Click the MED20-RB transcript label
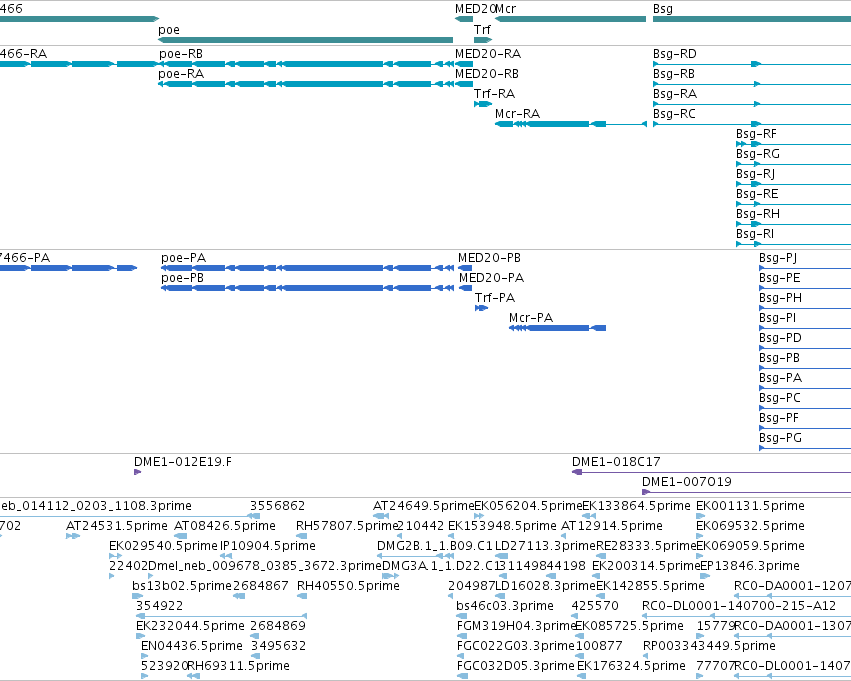The height and width of the screenshot is (681, 851). coord(487,74)
